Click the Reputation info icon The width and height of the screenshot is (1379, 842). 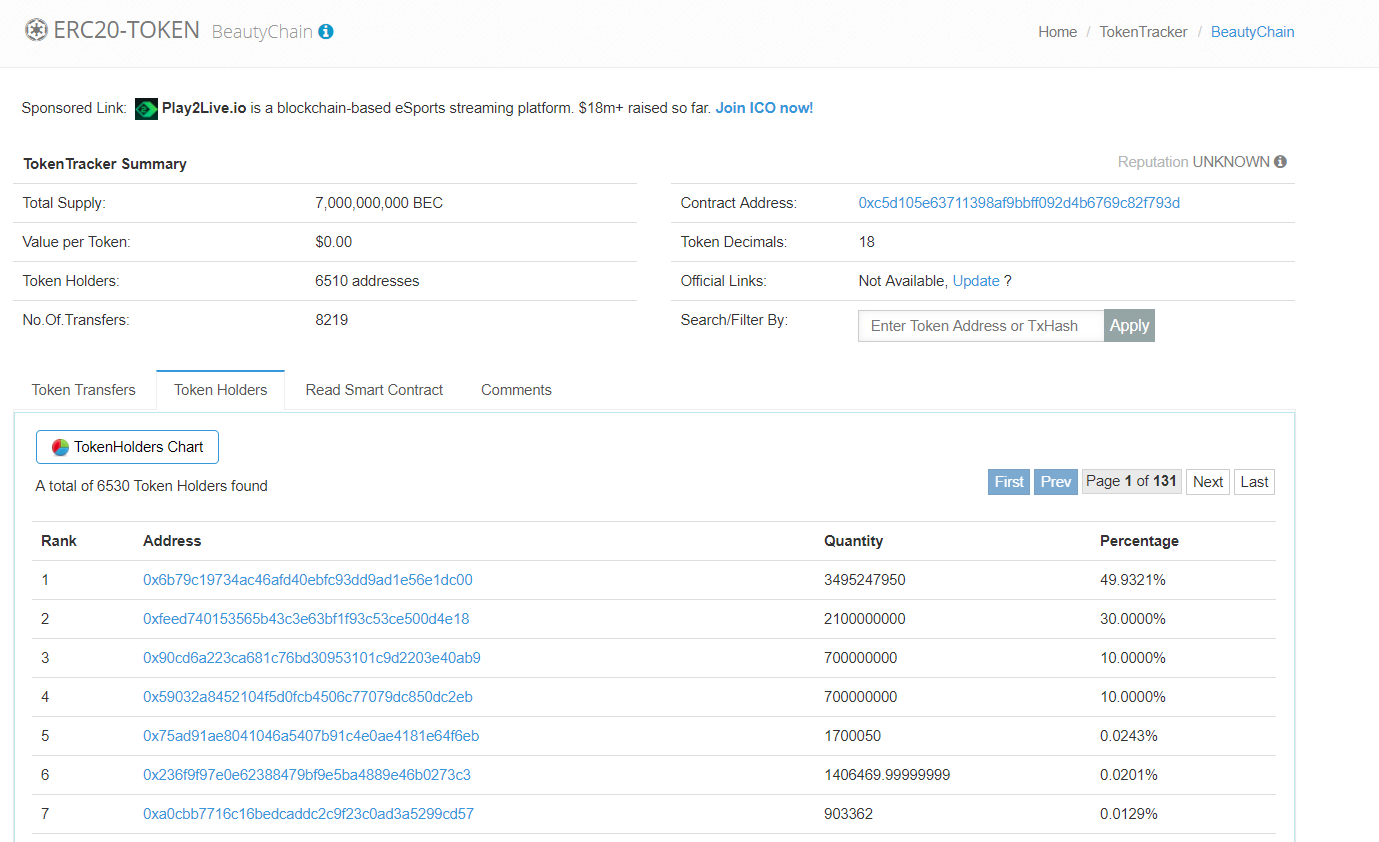[1281, 162]
